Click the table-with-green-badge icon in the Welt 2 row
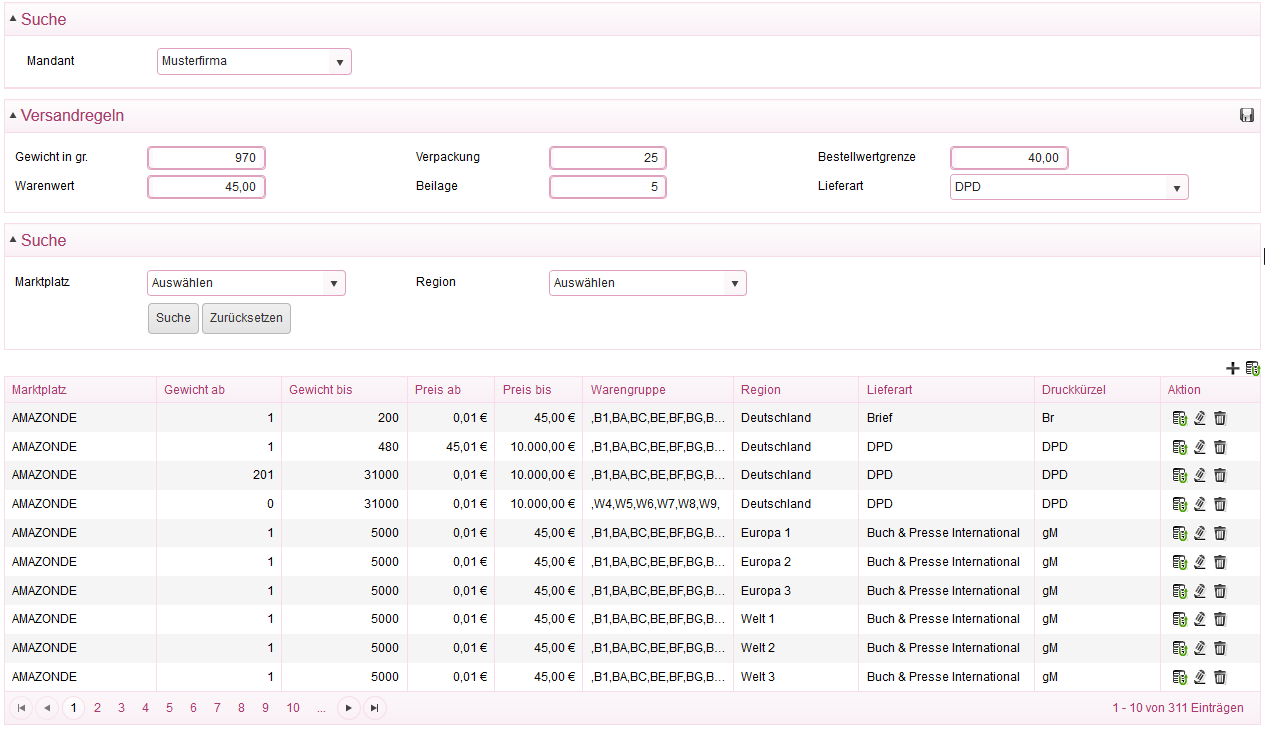 [x=1180, y=648]
